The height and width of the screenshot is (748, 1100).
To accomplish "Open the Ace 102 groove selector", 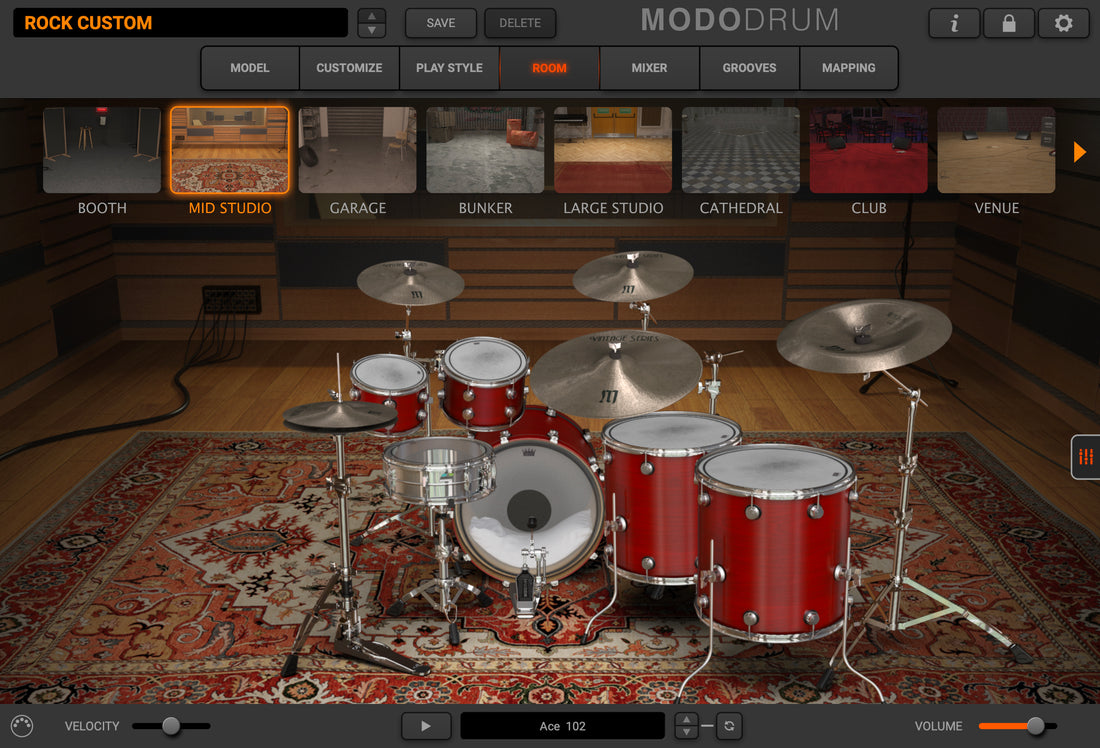I will pyautogui.click(x=562, y=726).
